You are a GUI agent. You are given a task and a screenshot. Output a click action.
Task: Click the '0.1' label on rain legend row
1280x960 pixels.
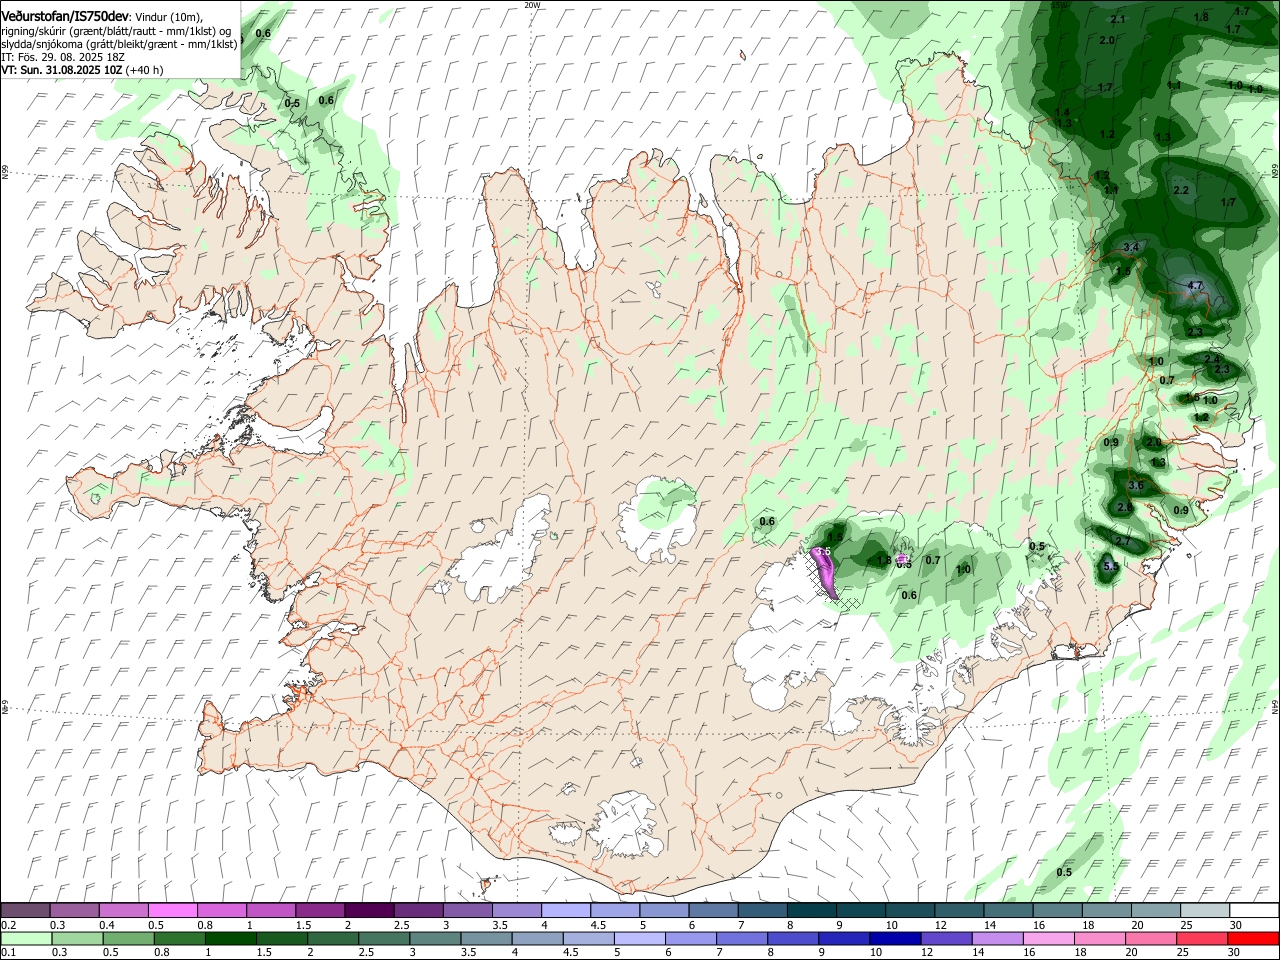pos(9,952)
